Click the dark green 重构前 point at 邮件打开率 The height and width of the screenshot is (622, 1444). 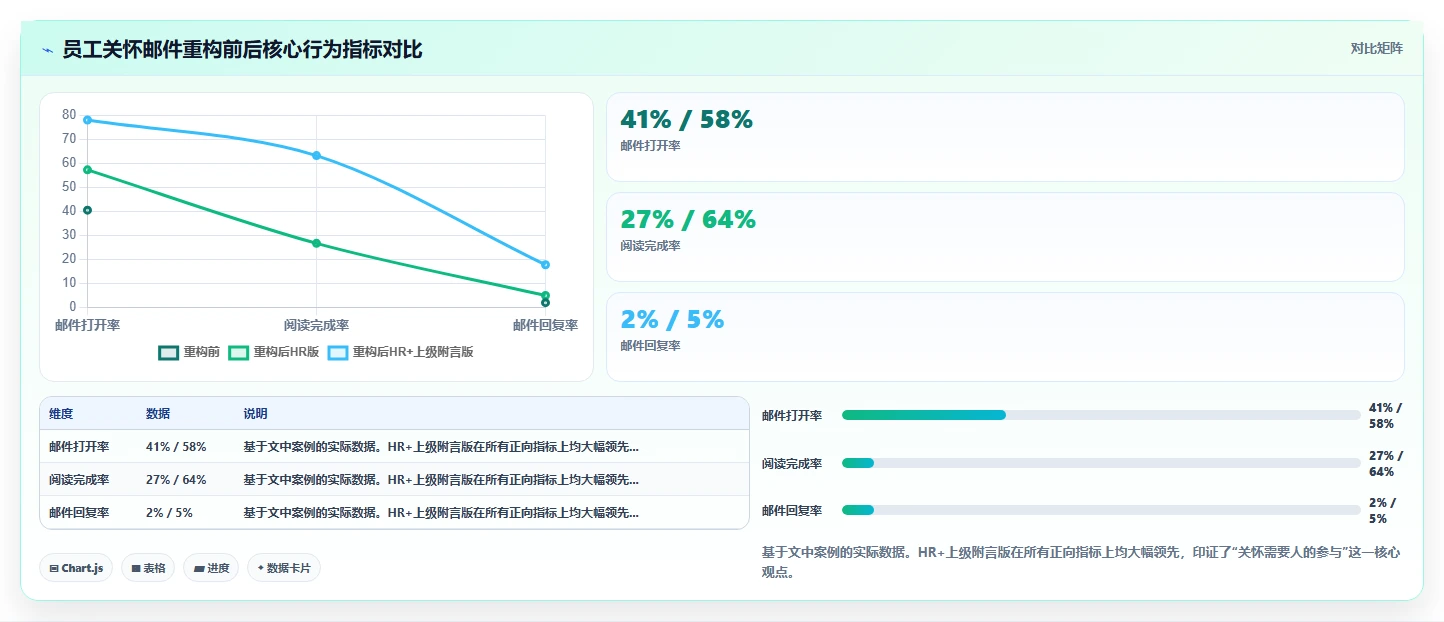point(87,210)
